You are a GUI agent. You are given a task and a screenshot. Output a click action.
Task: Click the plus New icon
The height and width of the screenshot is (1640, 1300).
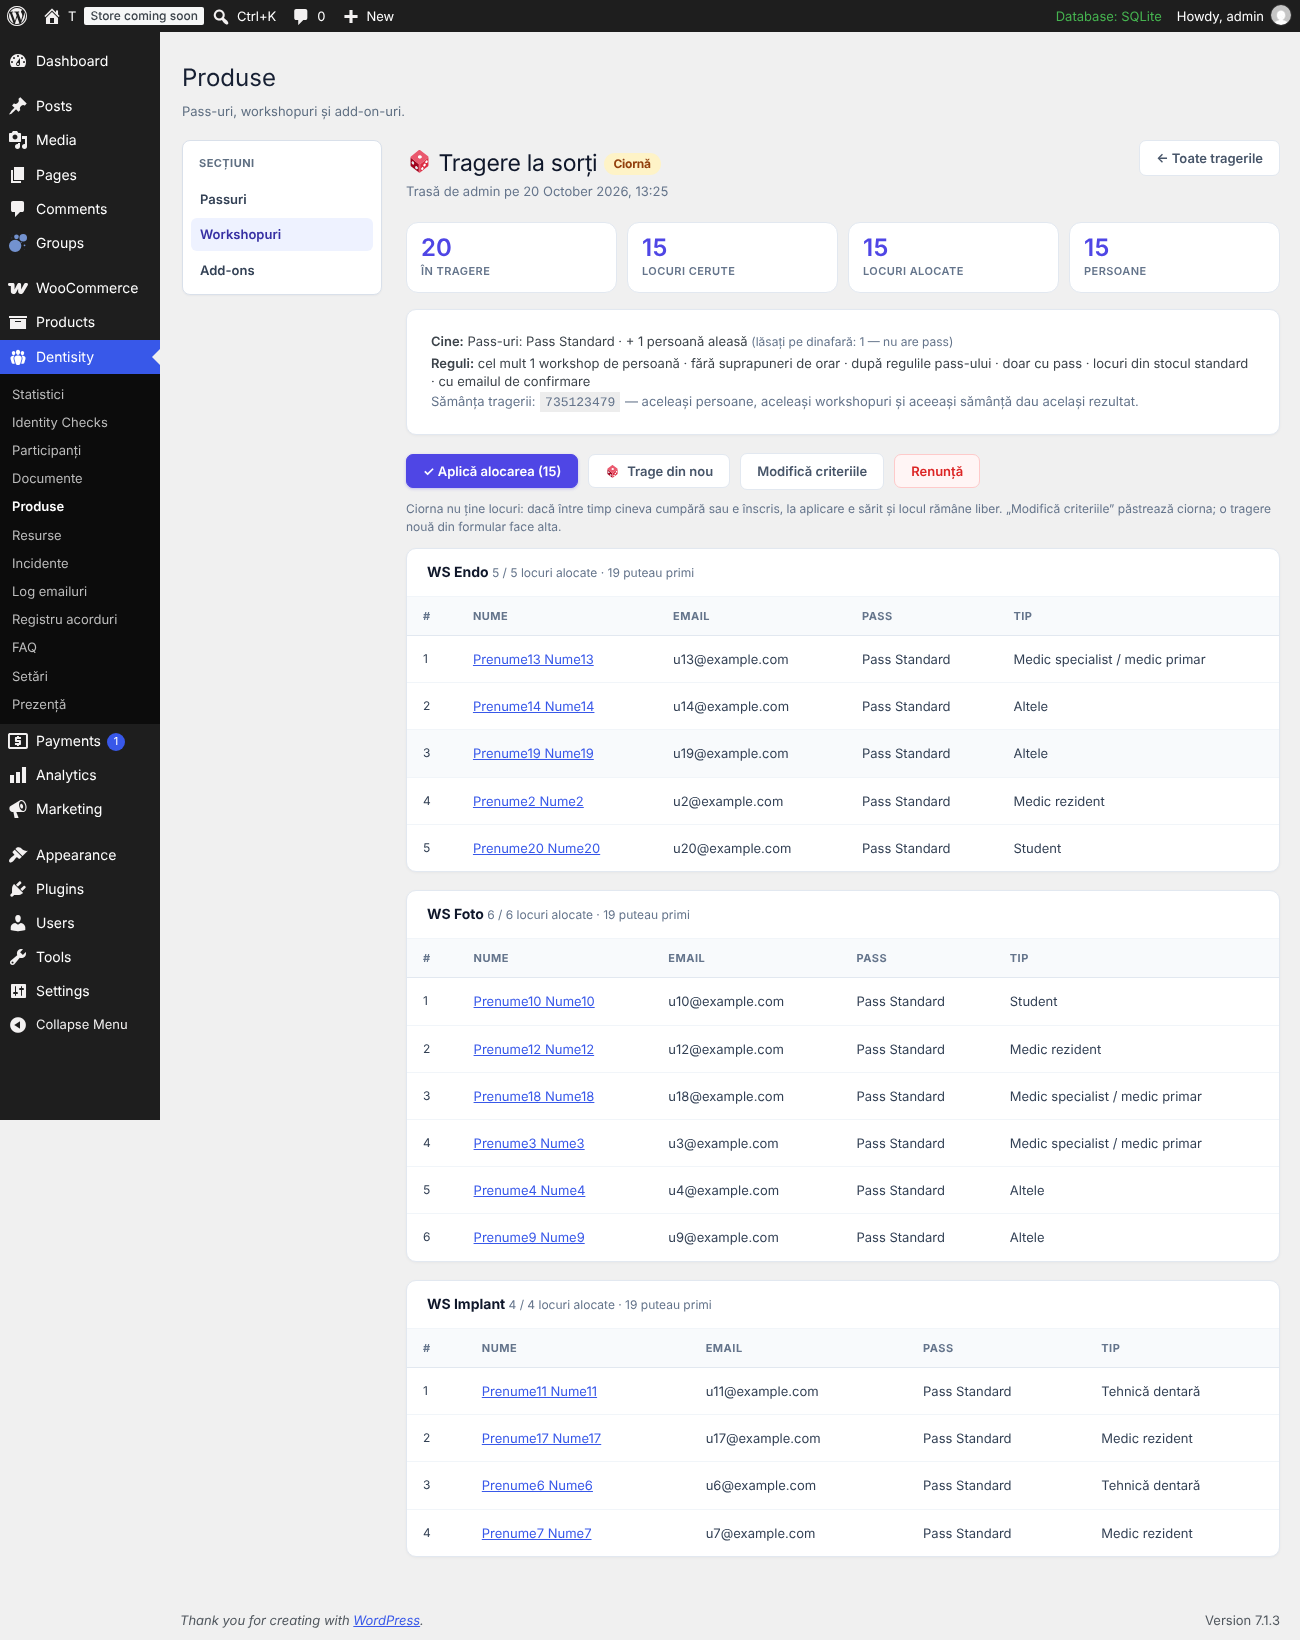click(x=351, y=16)
